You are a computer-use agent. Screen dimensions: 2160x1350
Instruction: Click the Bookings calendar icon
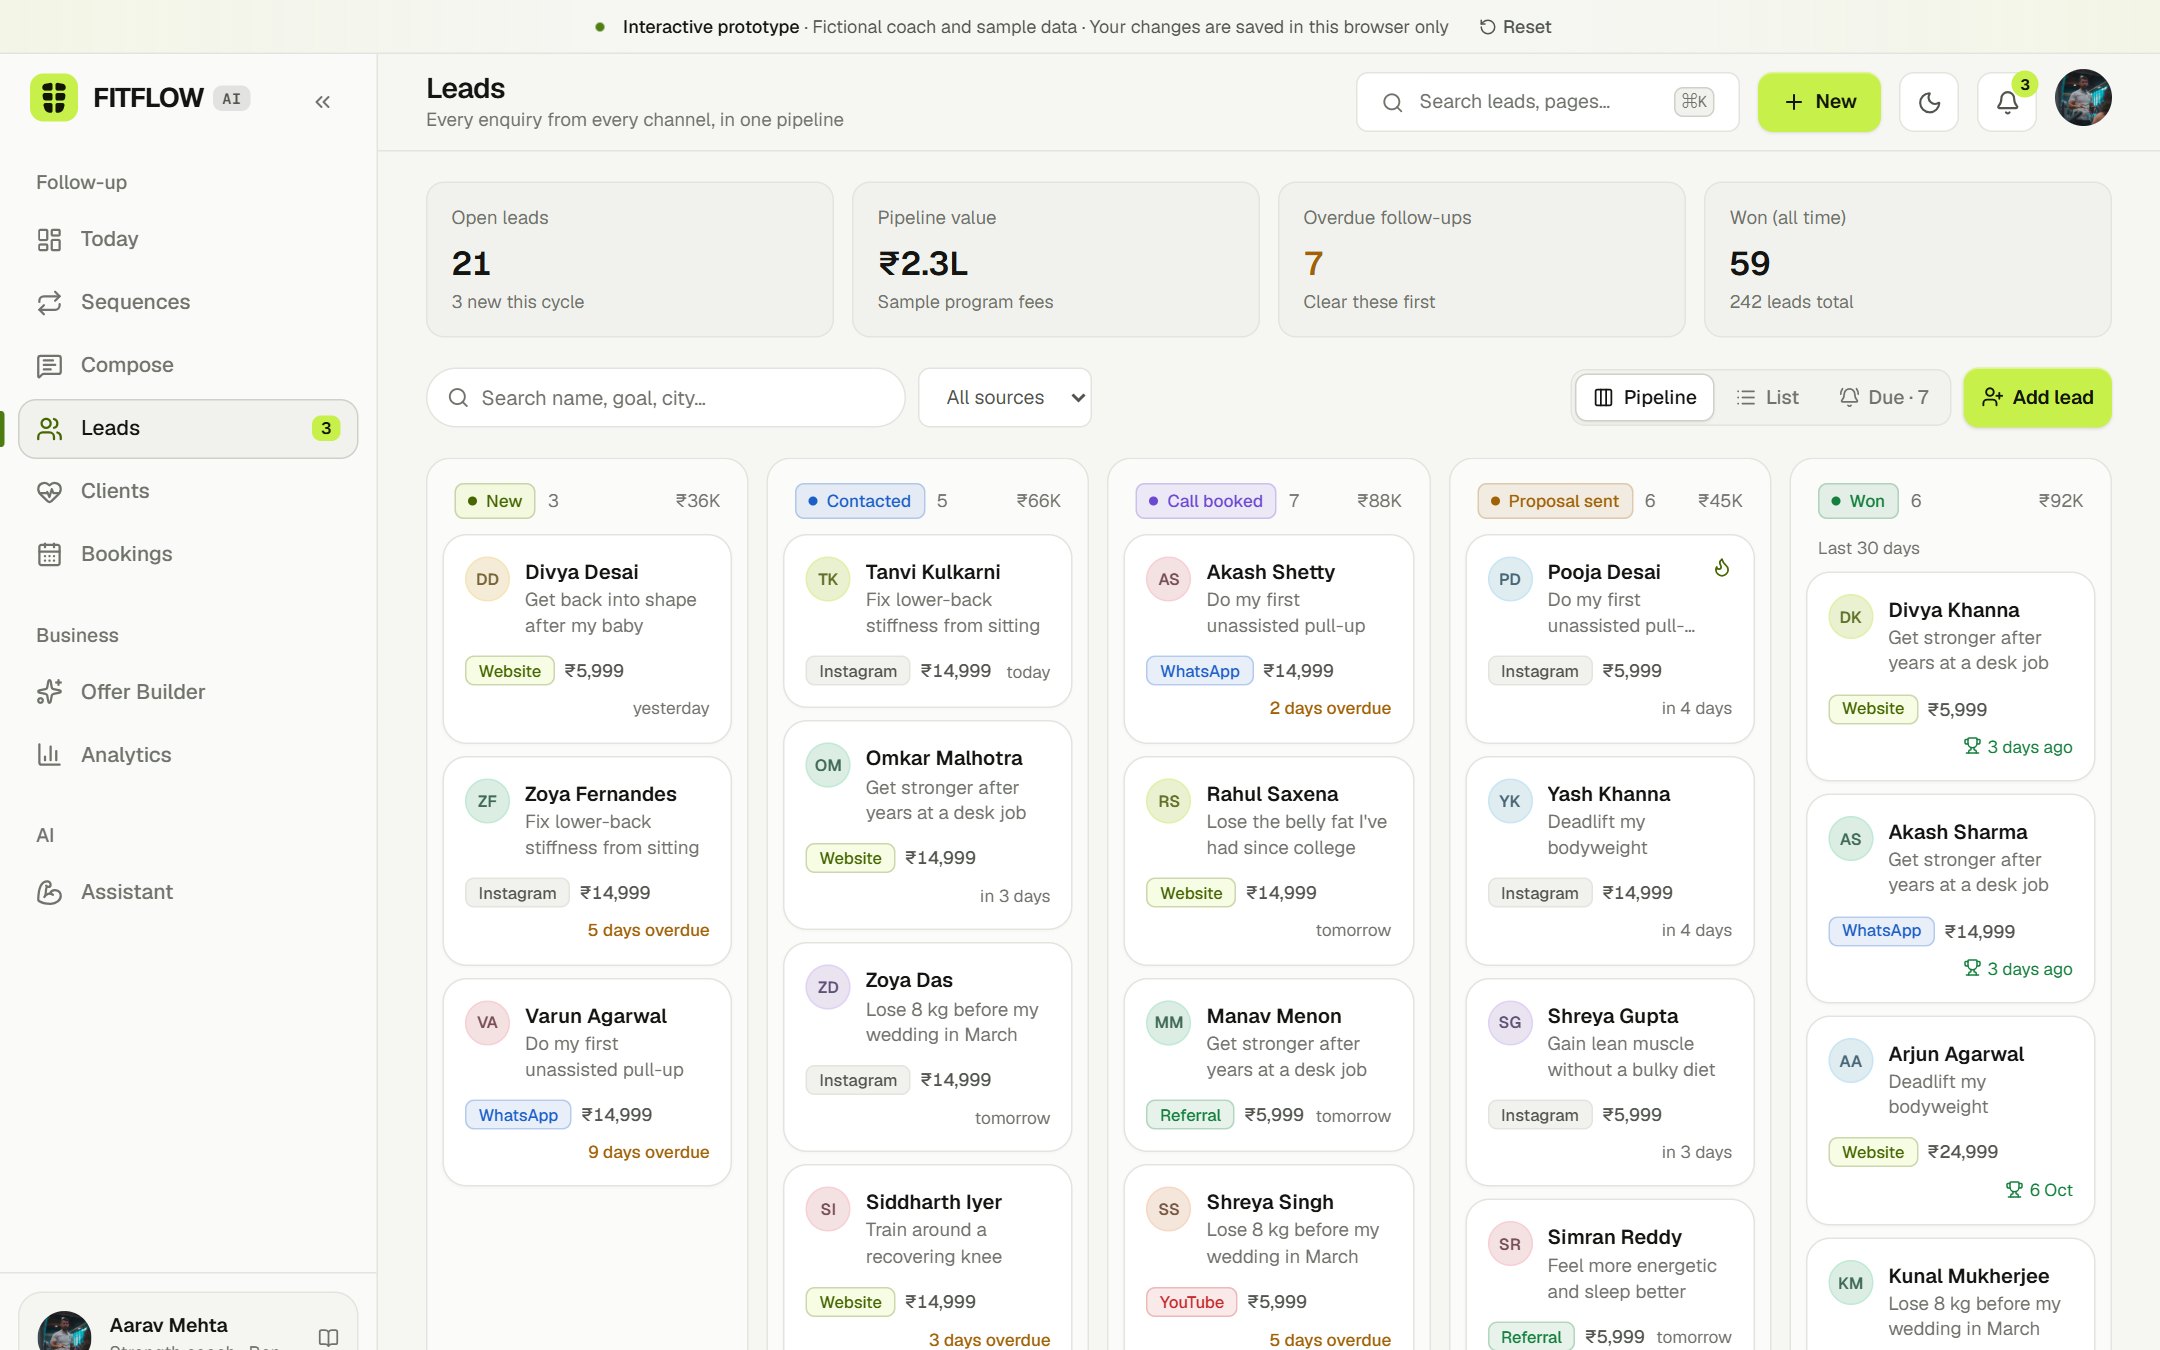point(49,554)
